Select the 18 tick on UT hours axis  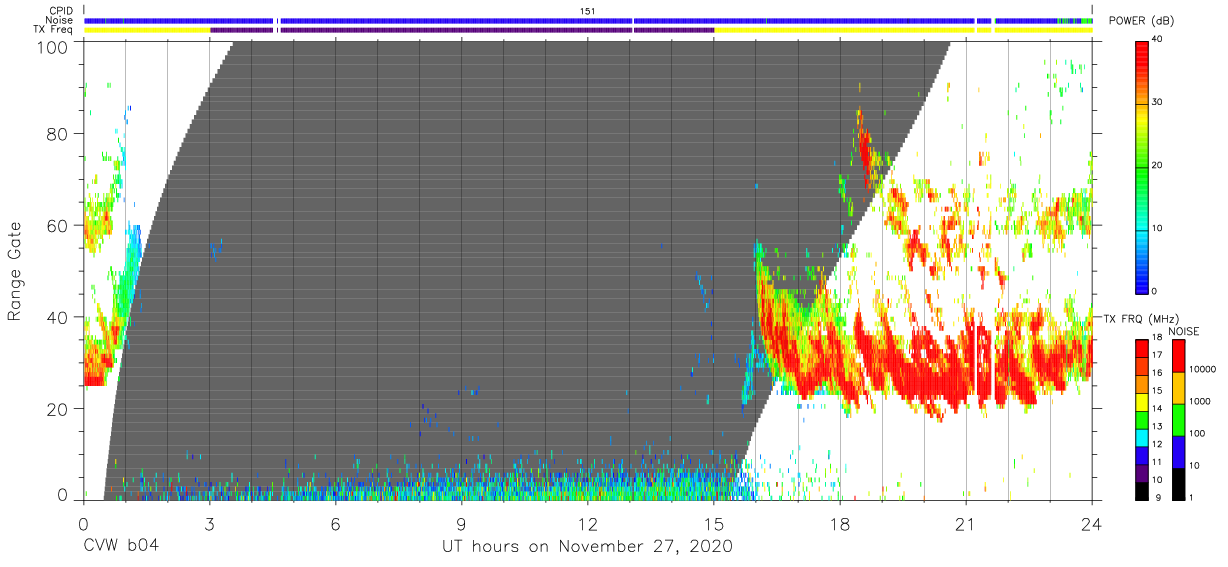pyautogui.click(x=840, y=523)
